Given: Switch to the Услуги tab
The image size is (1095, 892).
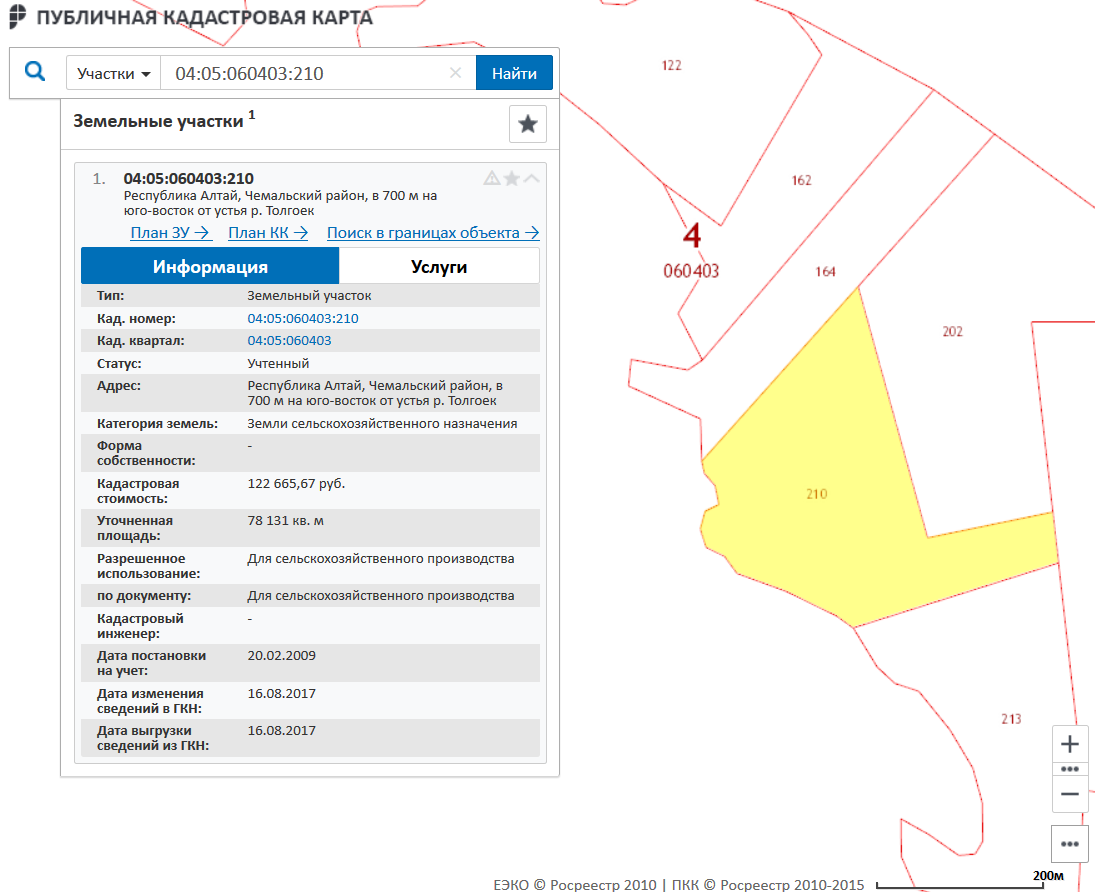Looking at the screenshot, I should coord(439,267).
